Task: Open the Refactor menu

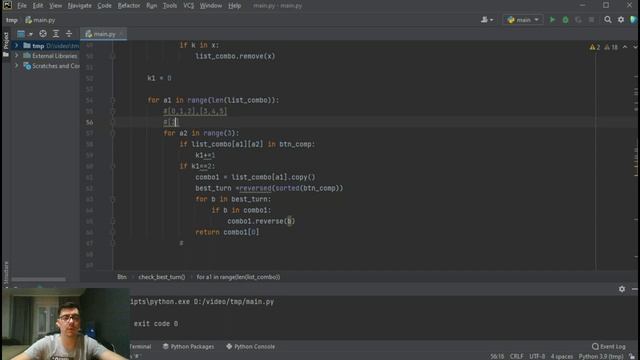Action: [129, 6]
